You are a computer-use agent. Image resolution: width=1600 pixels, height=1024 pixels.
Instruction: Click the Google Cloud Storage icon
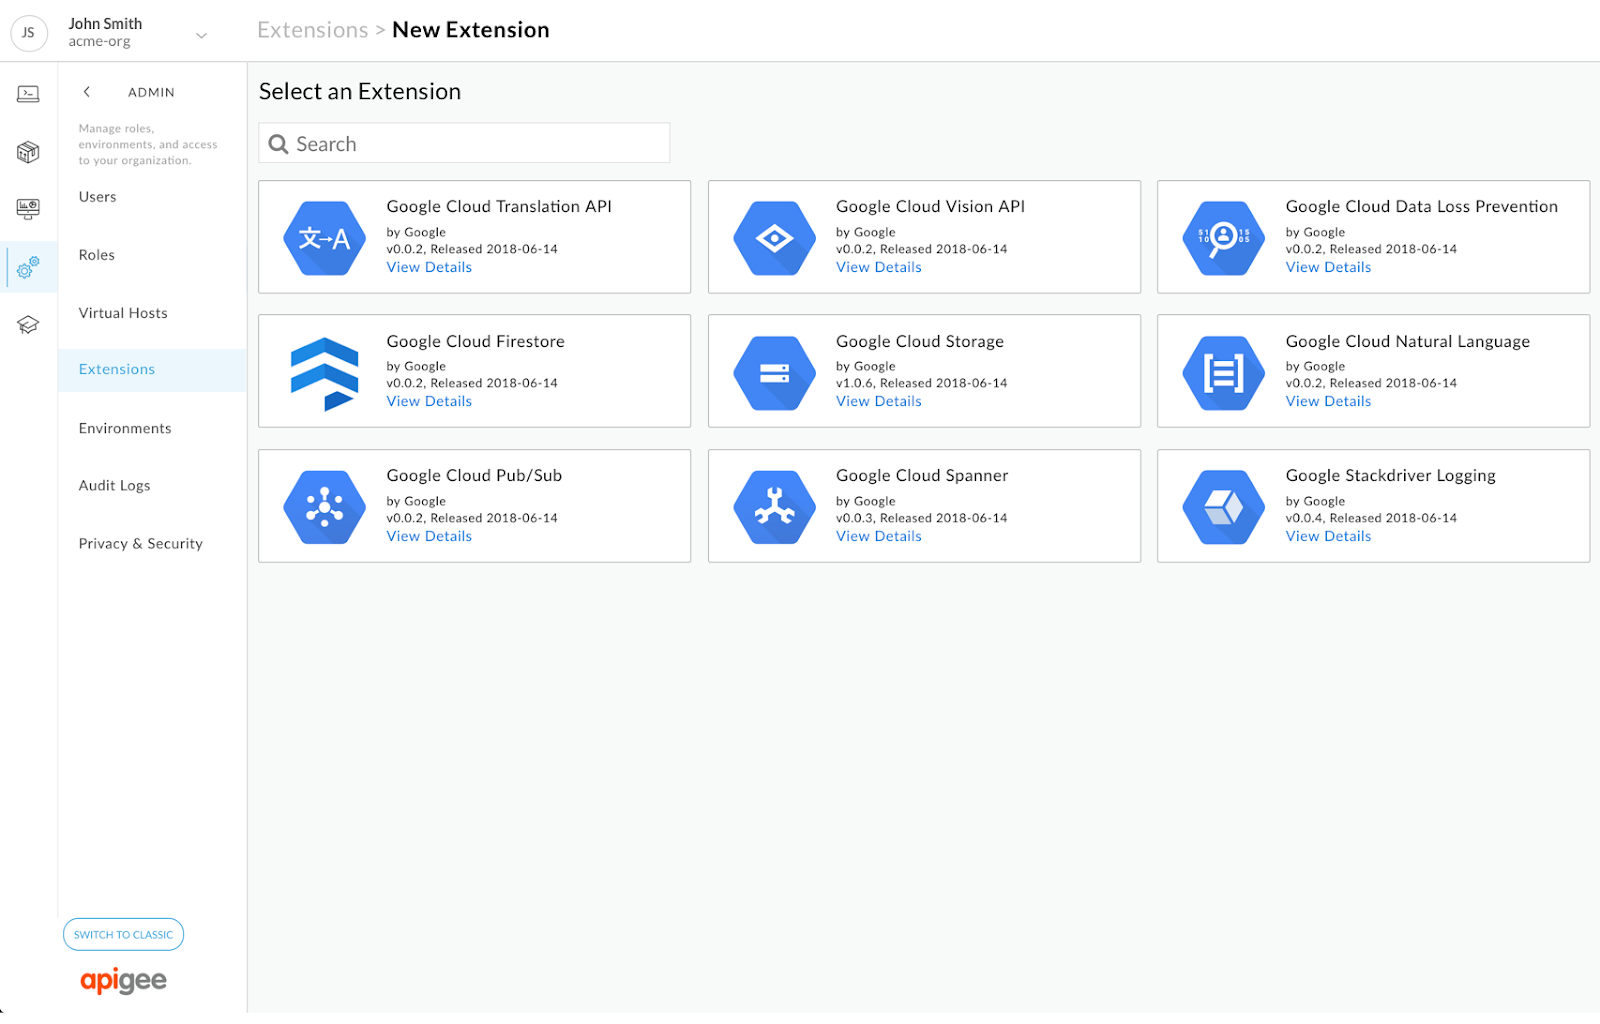tap(774, 373)
